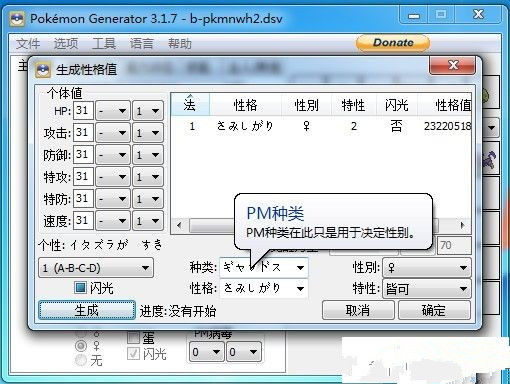Click the 生成 button

(87, 310)
